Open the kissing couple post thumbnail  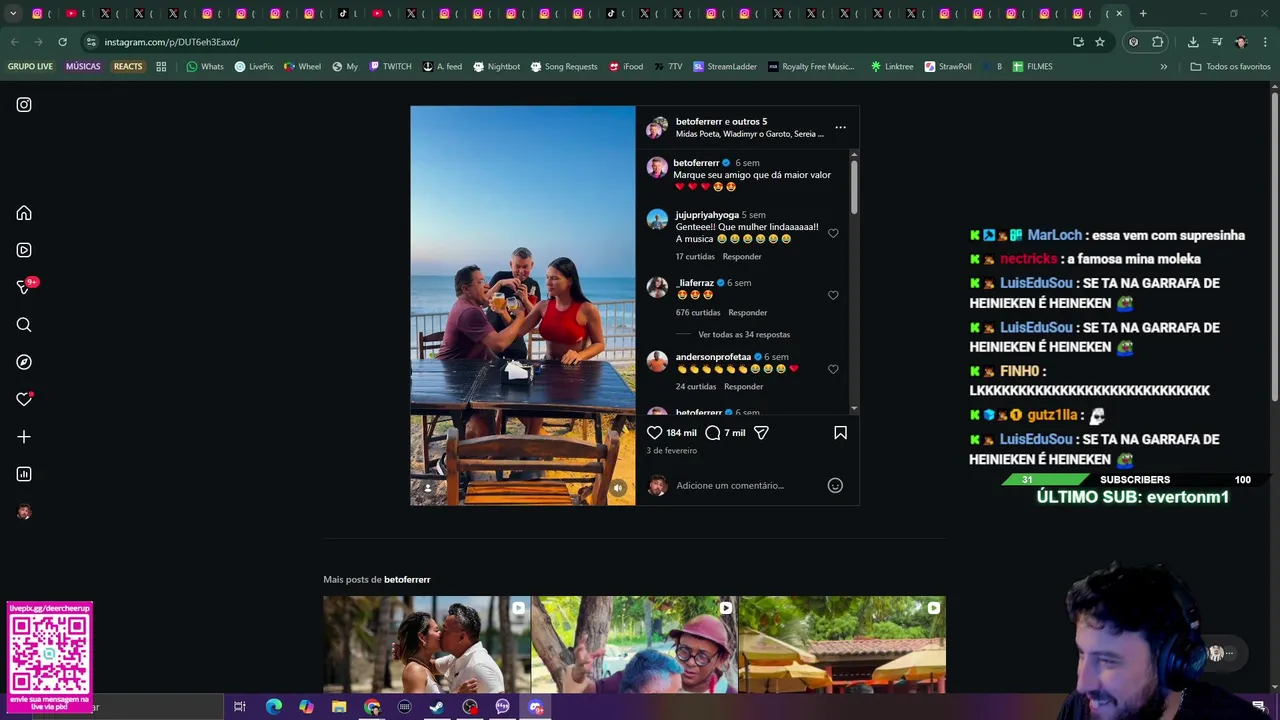pyautogui.click(x=427, y=644)
